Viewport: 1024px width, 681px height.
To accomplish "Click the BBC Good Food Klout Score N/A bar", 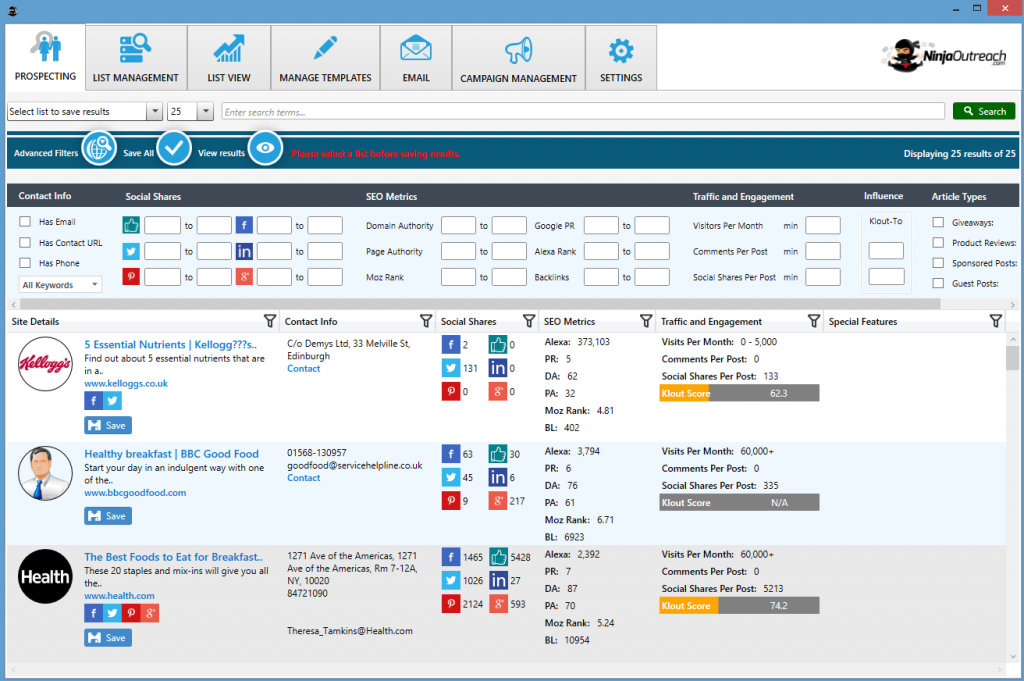I will pos(739,502).
